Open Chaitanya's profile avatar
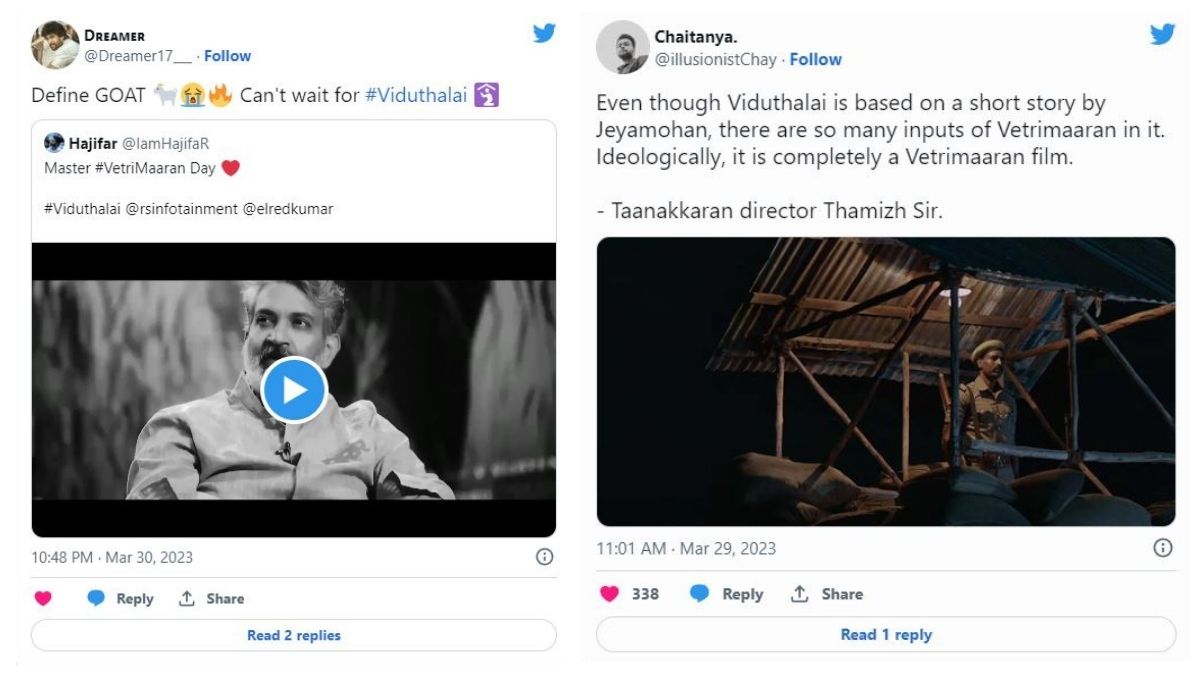This screenshot has width=1200, height=675. coord(622,47)
